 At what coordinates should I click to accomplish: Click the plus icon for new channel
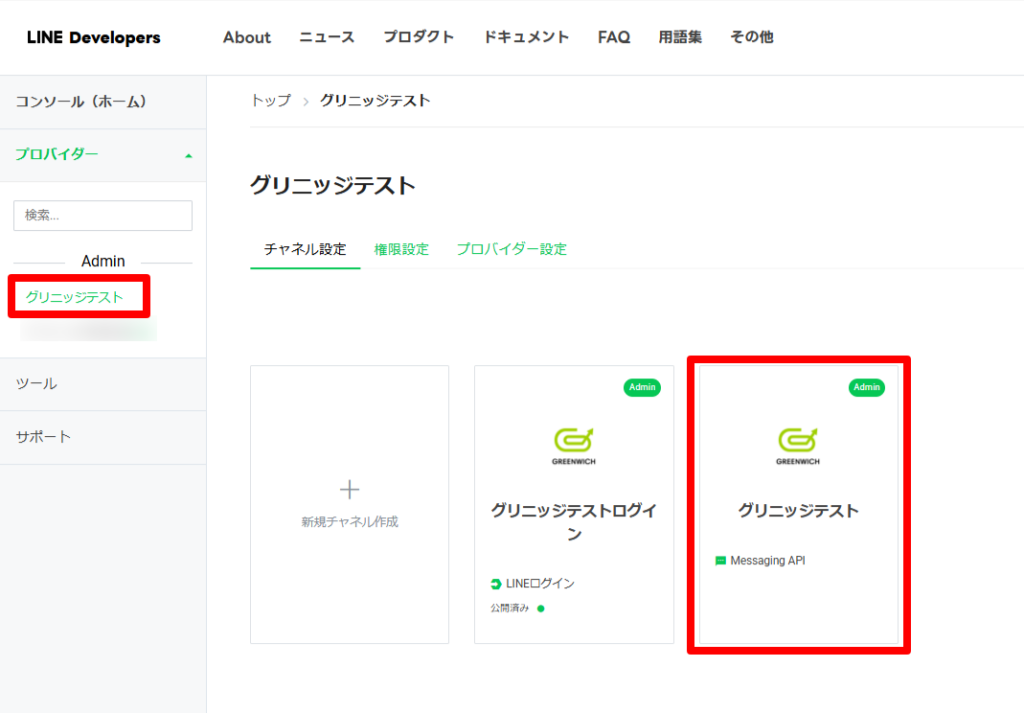(349, 490)
